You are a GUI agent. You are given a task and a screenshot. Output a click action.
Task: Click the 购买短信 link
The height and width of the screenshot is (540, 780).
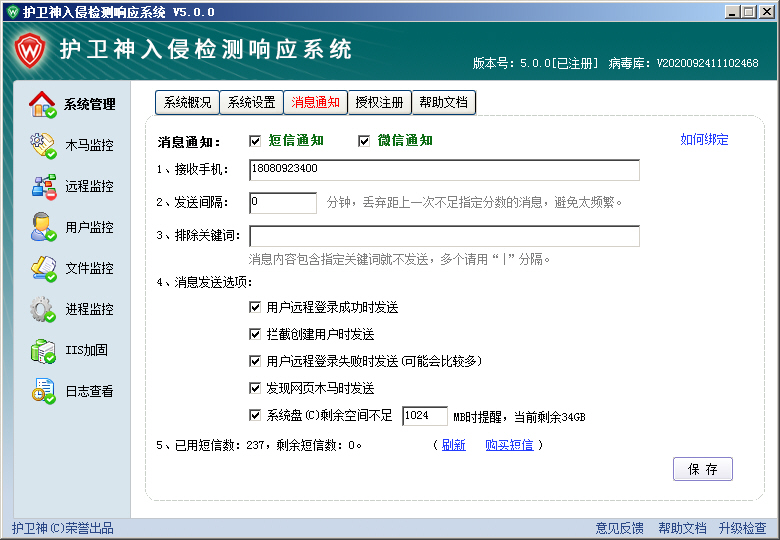pyautogui.click(x=509, y=445)
